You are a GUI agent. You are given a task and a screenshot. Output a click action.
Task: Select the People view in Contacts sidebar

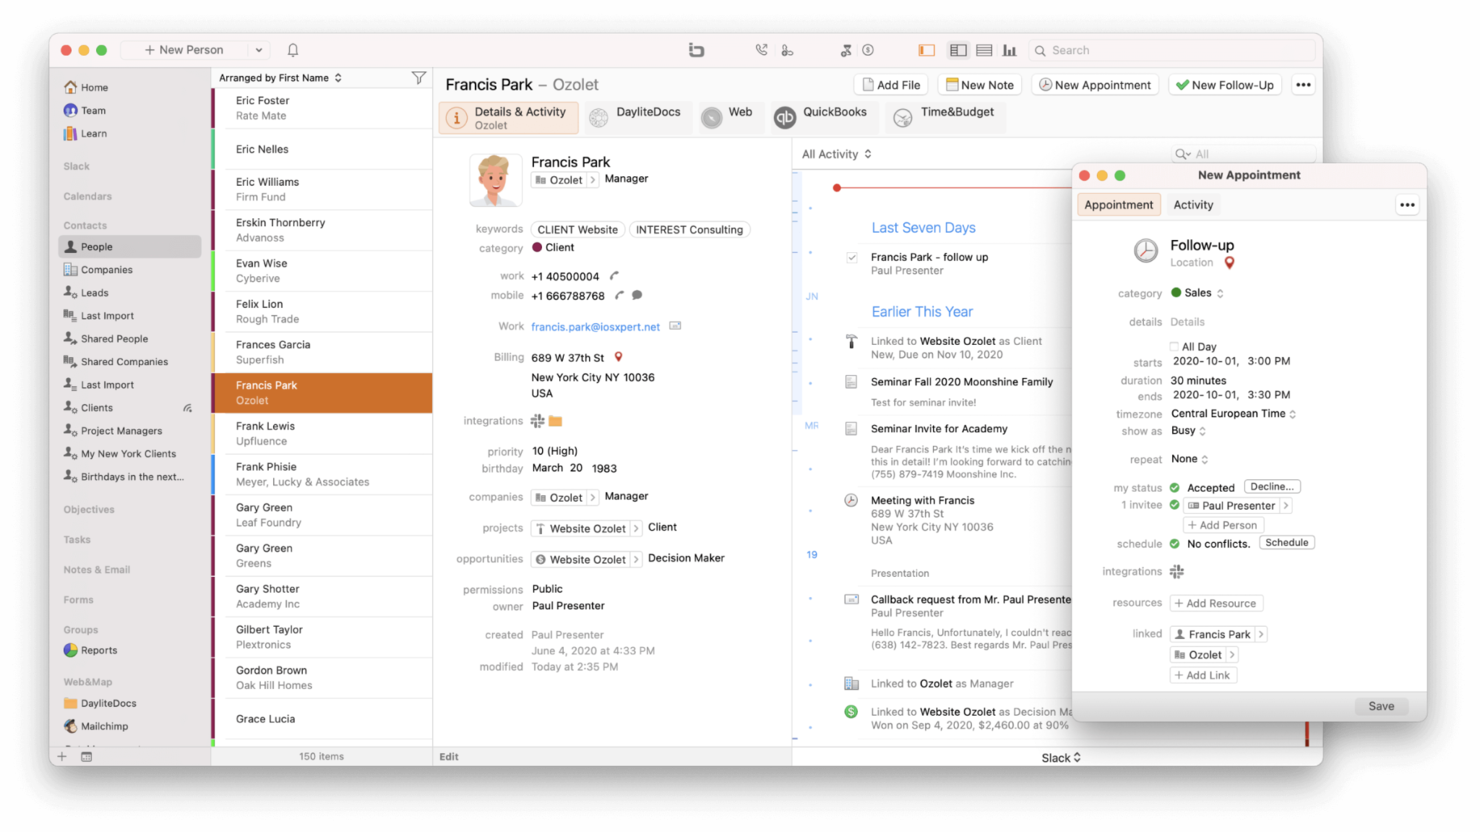[97, 246]
